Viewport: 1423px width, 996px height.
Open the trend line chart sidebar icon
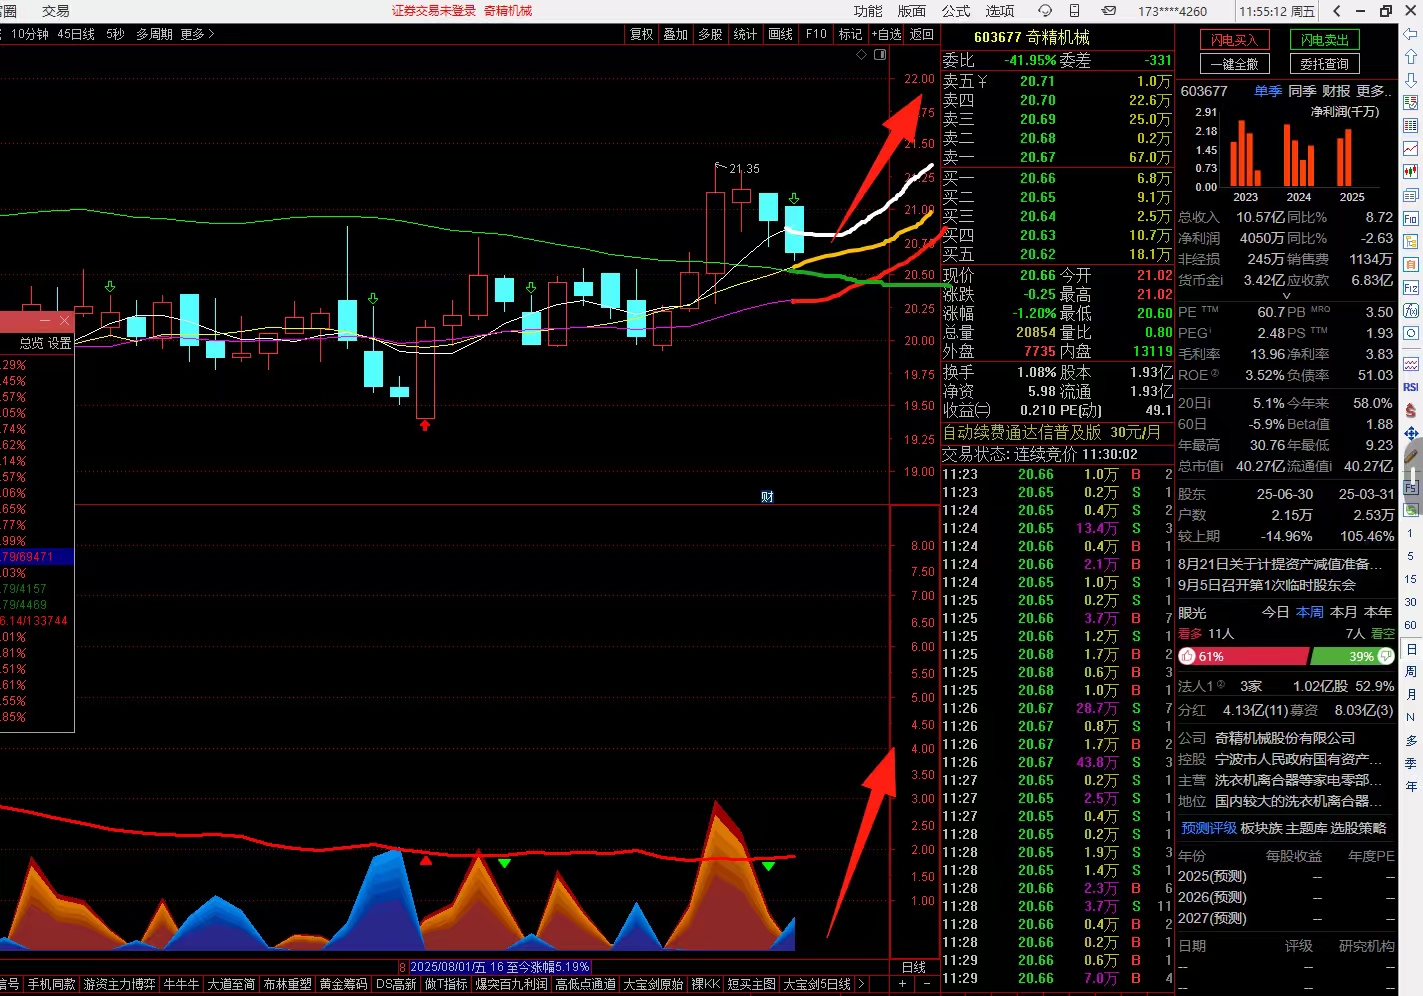(1411, 149)
